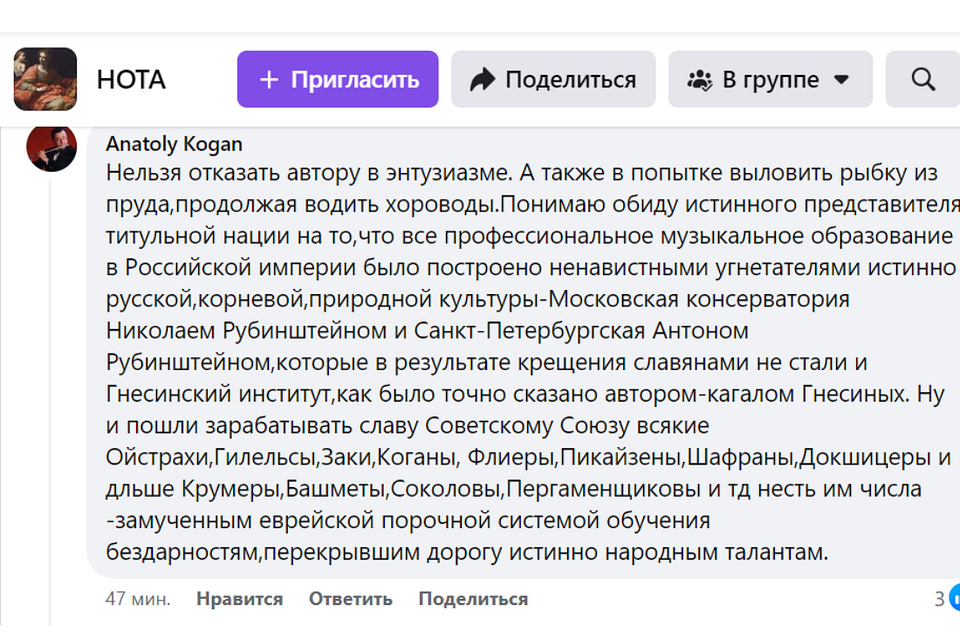
Task: Like the comment with Нравится
Action: [239, 599]
